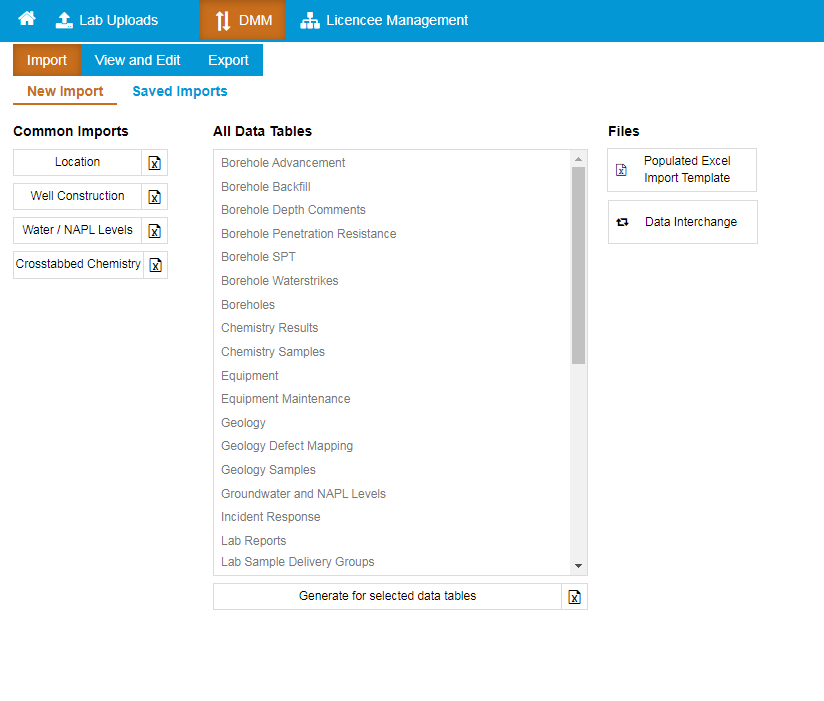Select Groundwater and NAPL Levels table
824x701 pixels.
(303, 494)
